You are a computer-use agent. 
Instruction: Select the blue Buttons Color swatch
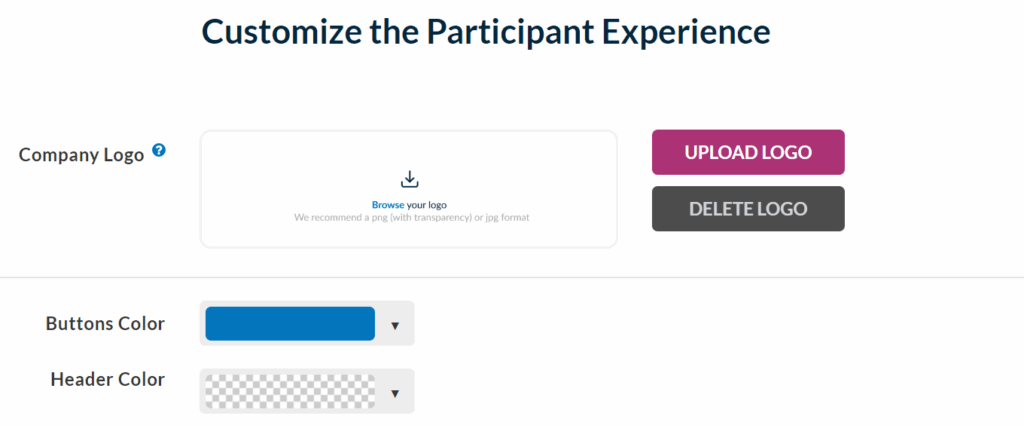pyautogui.click(x=289, y=324)
